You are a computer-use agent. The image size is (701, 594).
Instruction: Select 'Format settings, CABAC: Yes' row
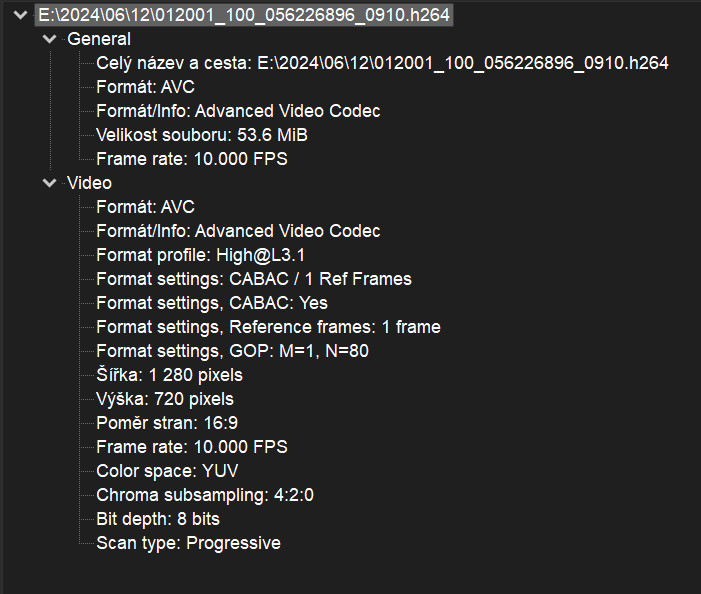pyautogui.click(x=212, y=304)
